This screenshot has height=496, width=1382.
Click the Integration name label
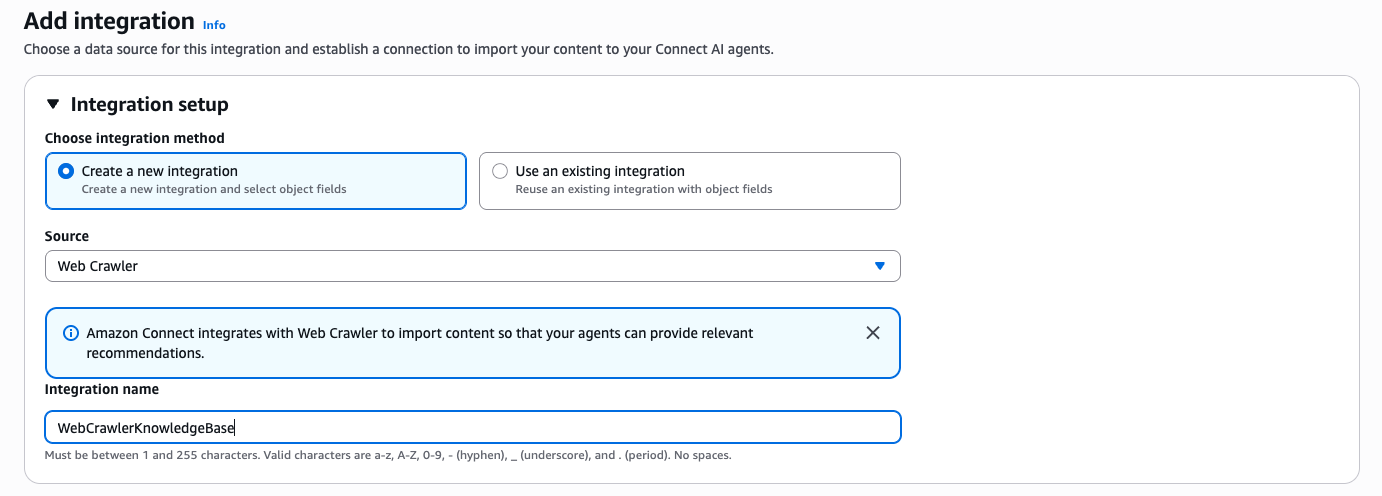tap(102, 389)
